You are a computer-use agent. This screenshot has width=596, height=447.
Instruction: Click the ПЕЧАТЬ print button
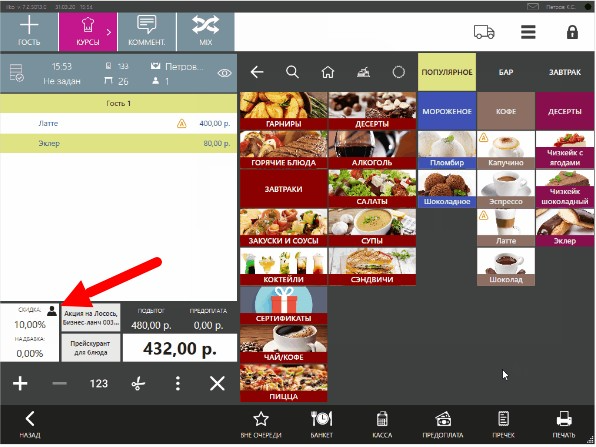click(x=564, y=424)
